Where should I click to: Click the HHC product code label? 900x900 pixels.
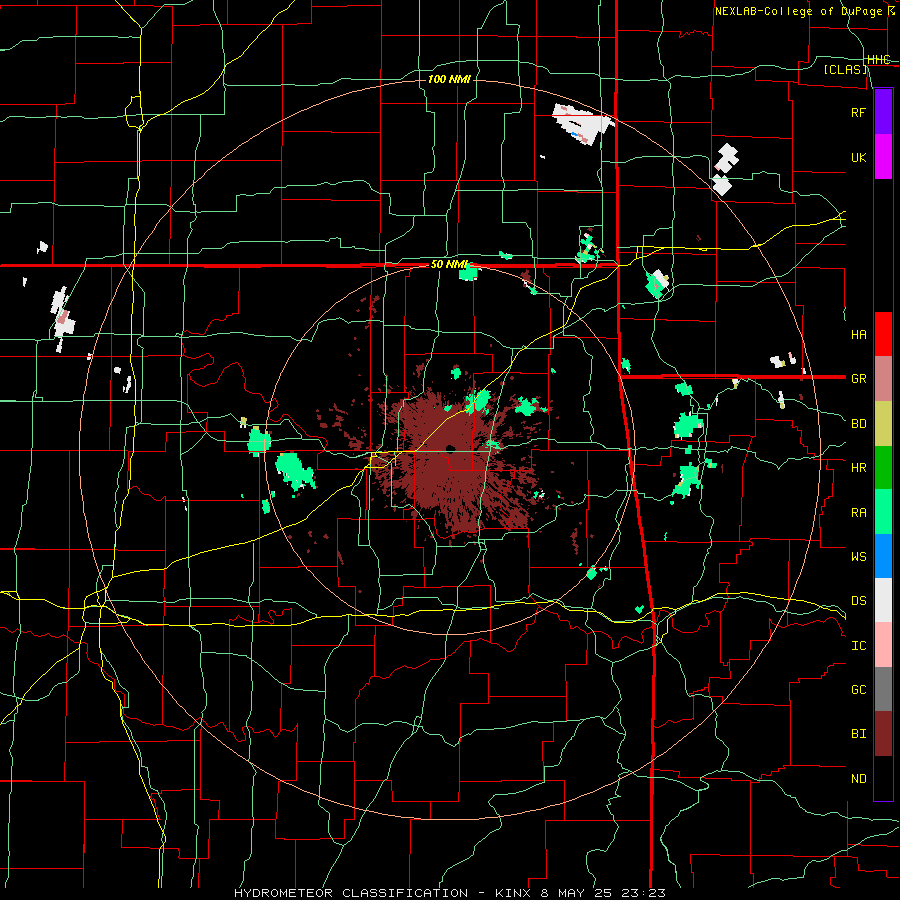click(x=879, y=60)
